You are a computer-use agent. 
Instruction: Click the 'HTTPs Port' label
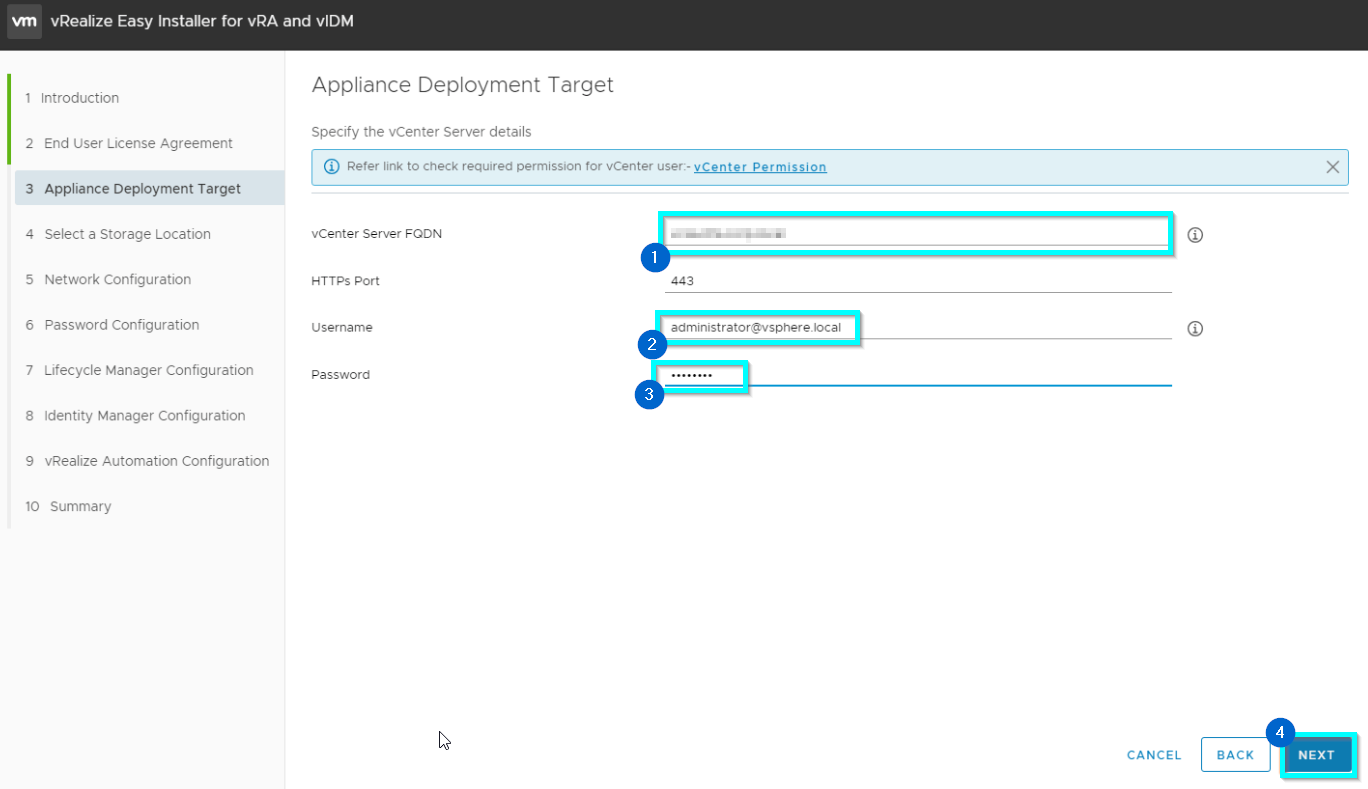[345, 281]
